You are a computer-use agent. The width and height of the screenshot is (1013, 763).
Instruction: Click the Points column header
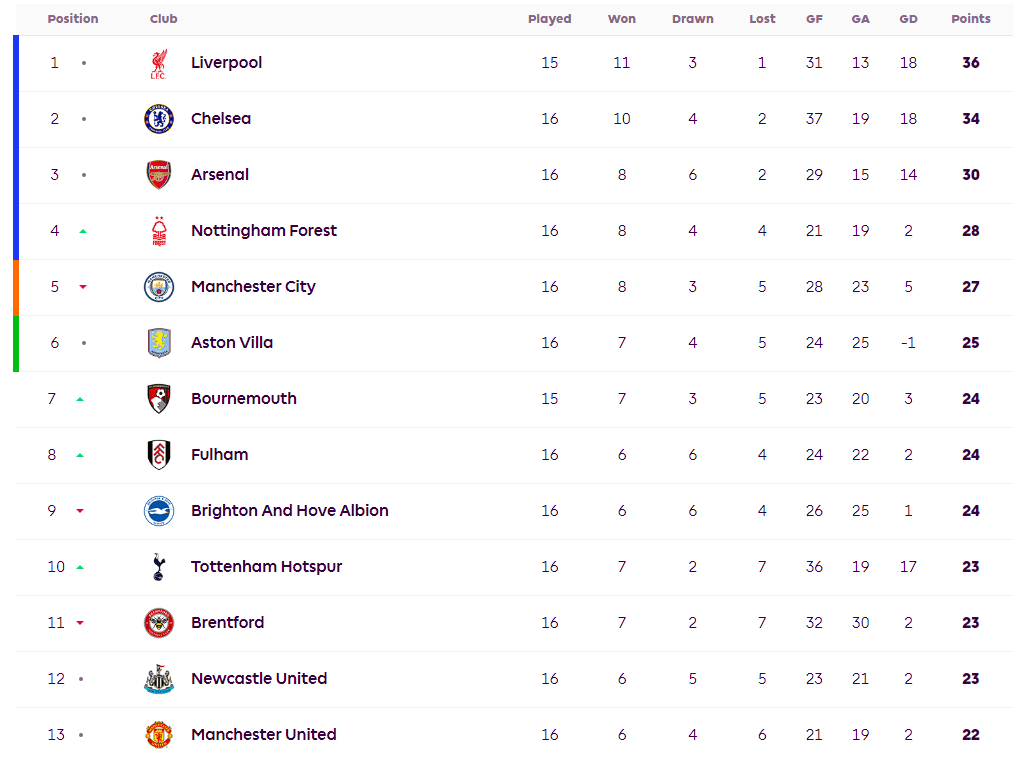point(970,19)
